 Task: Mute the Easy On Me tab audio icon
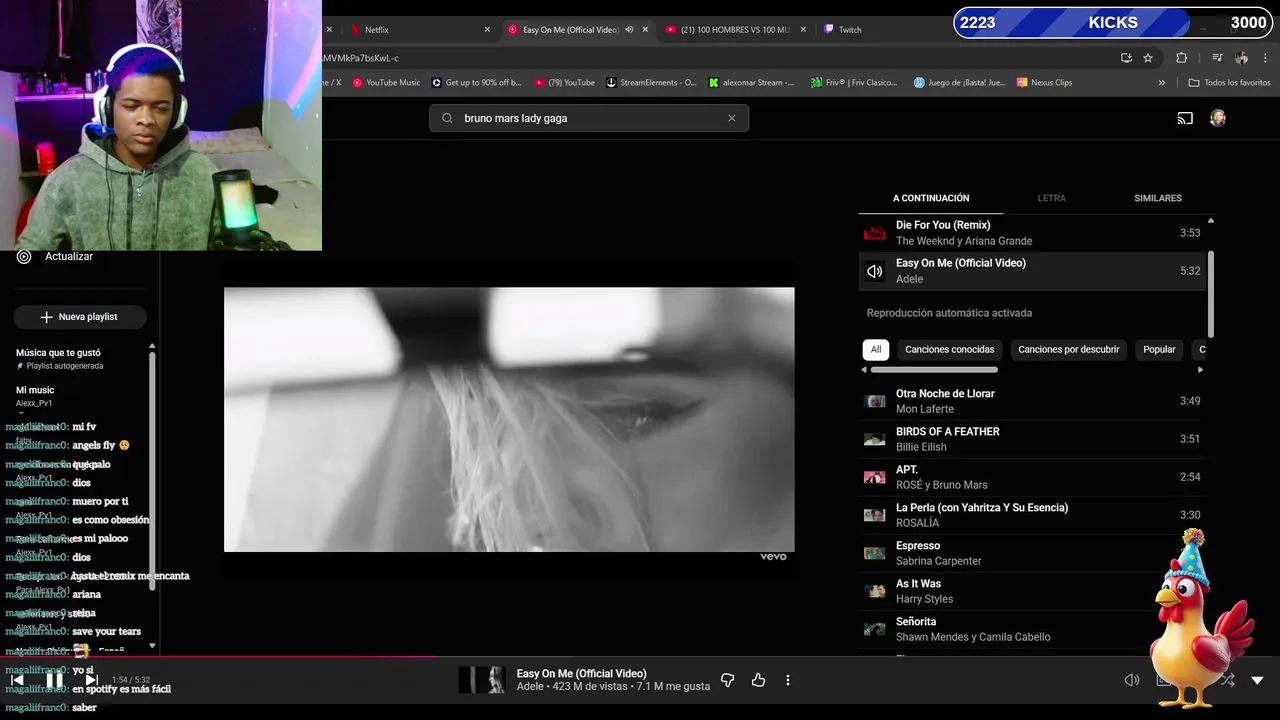[x=629, y=29]
